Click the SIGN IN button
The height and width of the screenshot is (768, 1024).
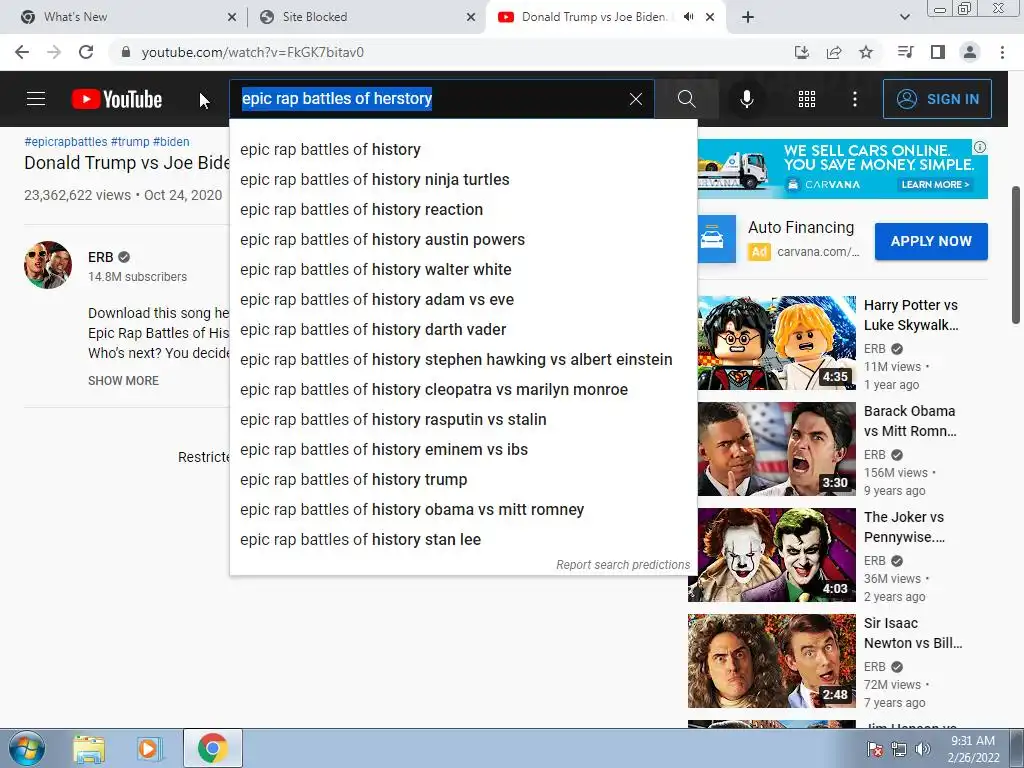(937, 99)
